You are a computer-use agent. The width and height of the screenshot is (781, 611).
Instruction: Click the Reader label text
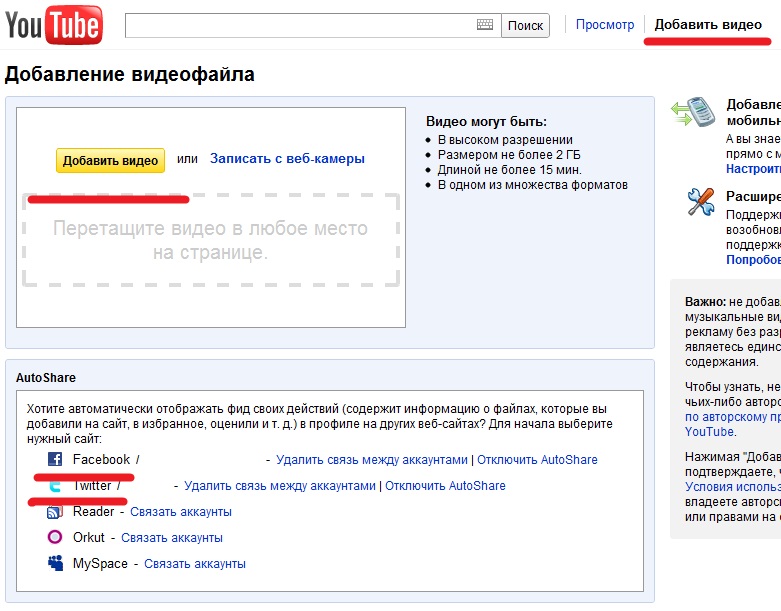point(94,512)
